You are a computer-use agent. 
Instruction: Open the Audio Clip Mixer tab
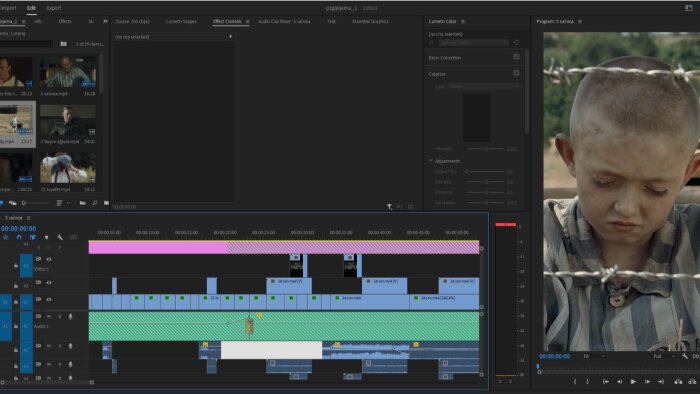pyautogui.click(x=284, y=21)
